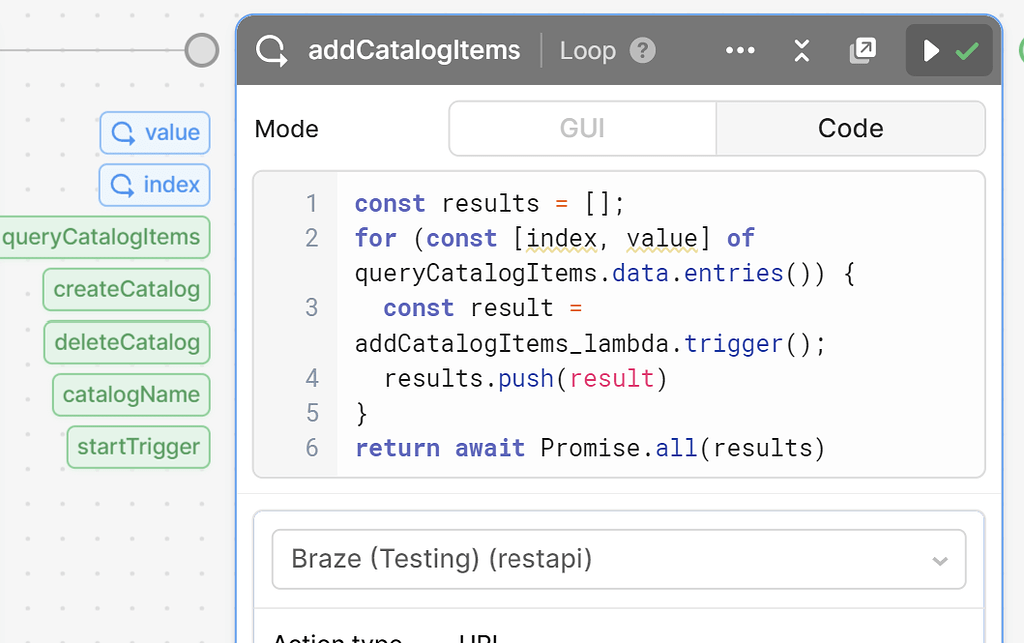
Task: Click line 6 in the code editor
Action: pos(588,447)
